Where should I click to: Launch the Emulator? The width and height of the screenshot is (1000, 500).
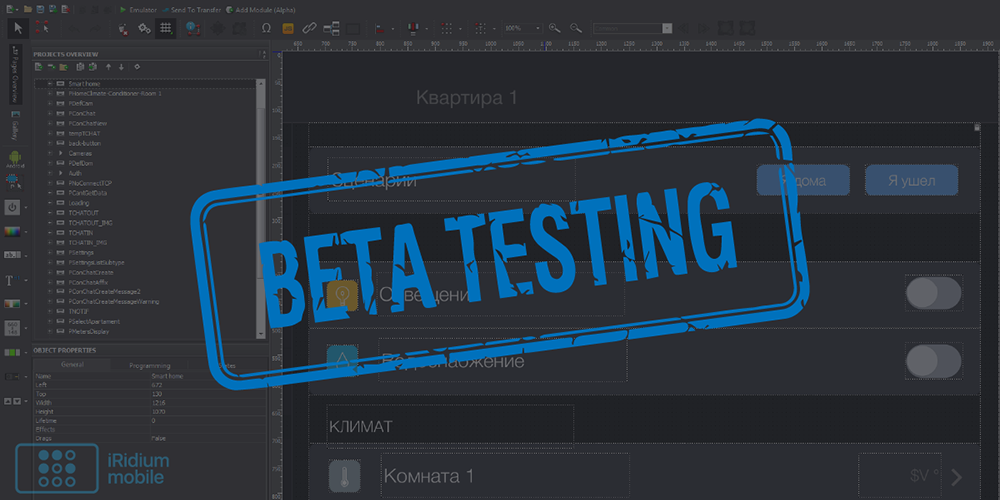tap(139, 9)
